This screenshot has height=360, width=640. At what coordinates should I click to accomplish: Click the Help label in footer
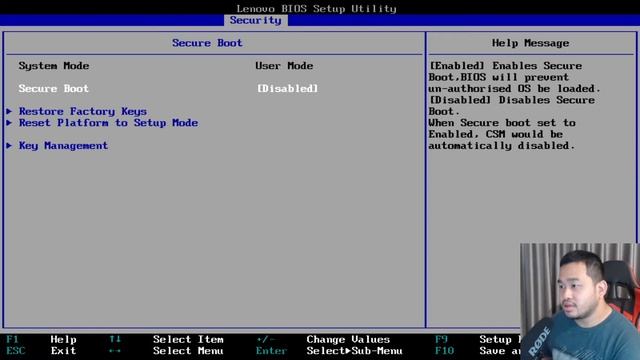[63, 339]
